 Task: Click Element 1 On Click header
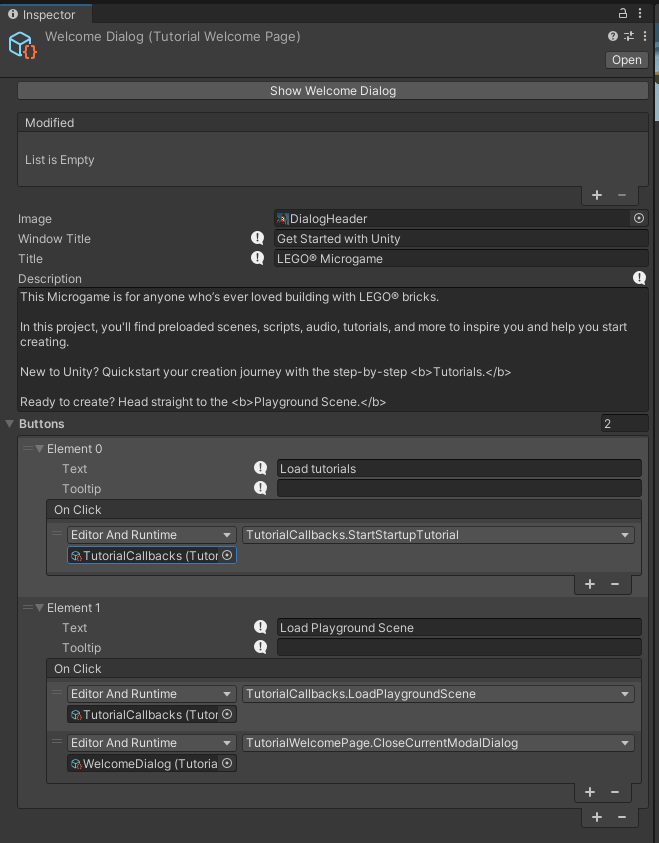pos(344,669)
